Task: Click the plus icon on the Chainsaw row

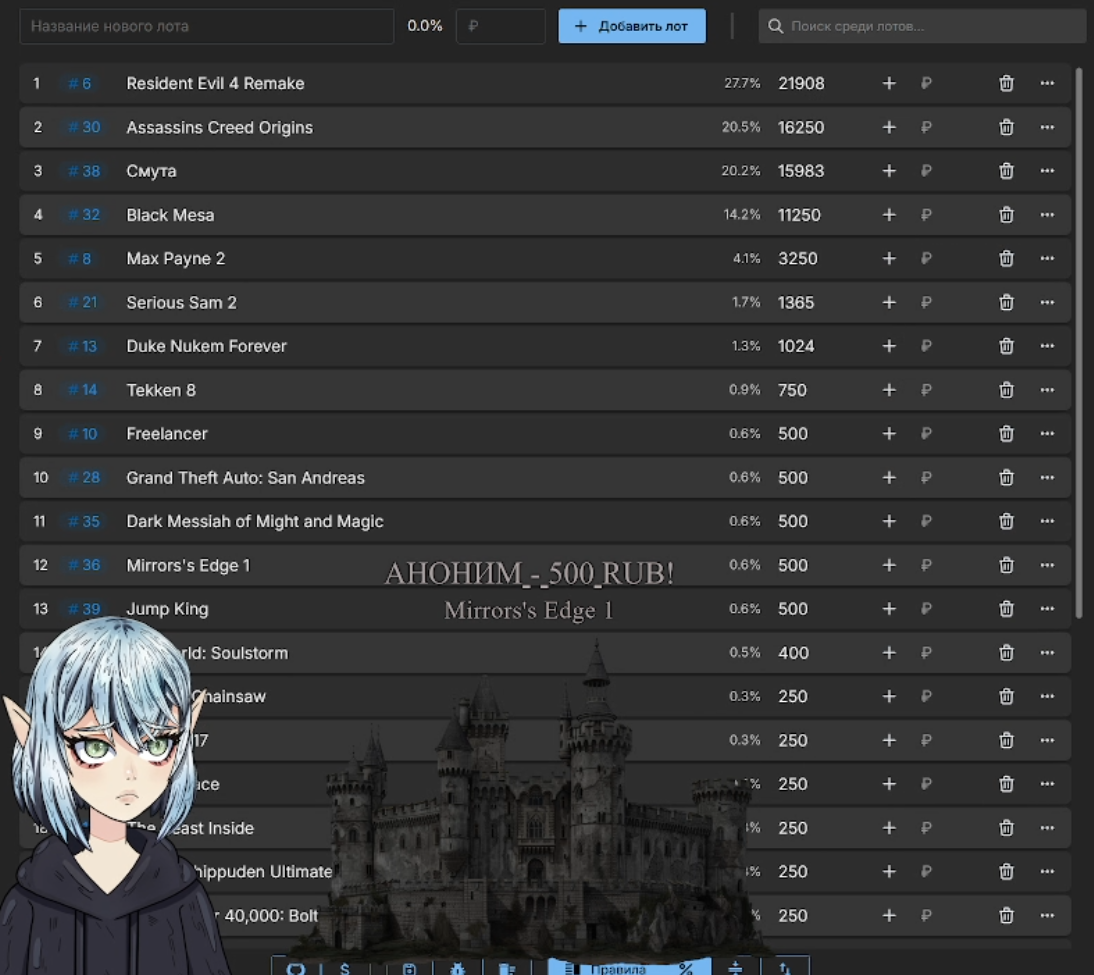Action: coord(889,697)
